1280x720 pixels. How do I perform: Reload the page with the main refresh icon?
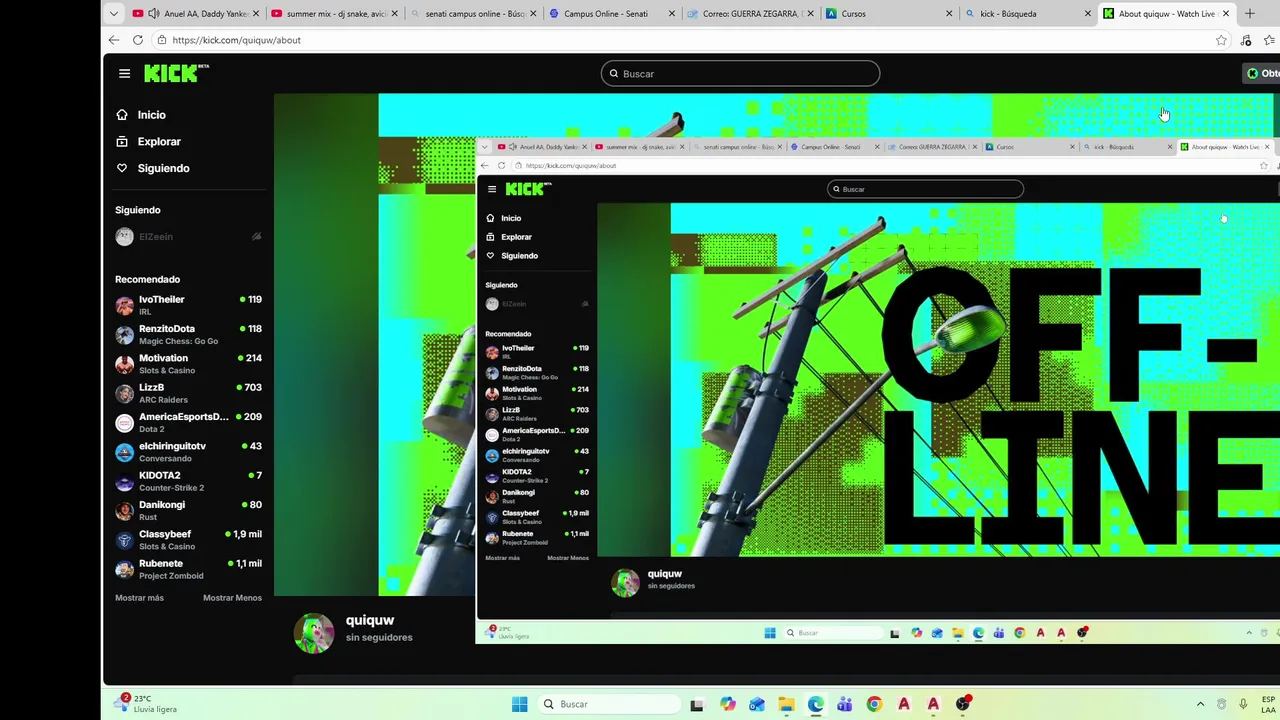coord(138,40)
